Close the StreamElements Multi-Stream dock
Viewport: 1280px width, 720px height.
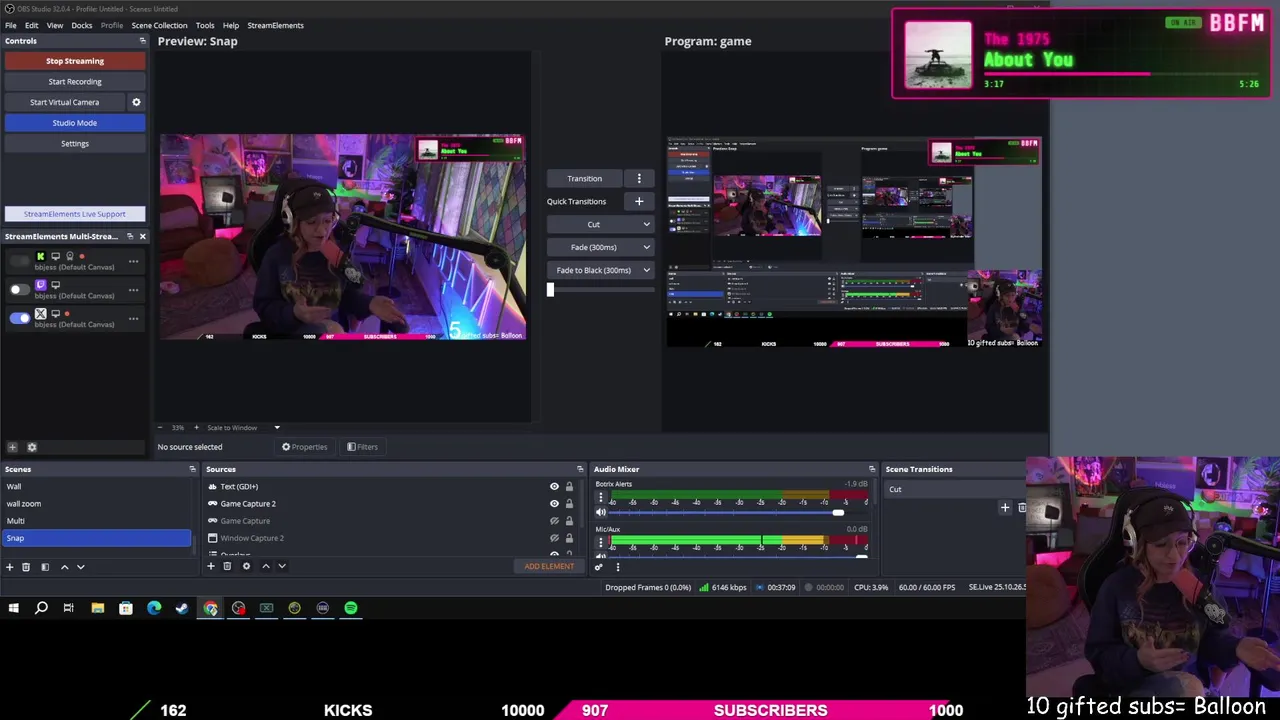coord(142,236)
